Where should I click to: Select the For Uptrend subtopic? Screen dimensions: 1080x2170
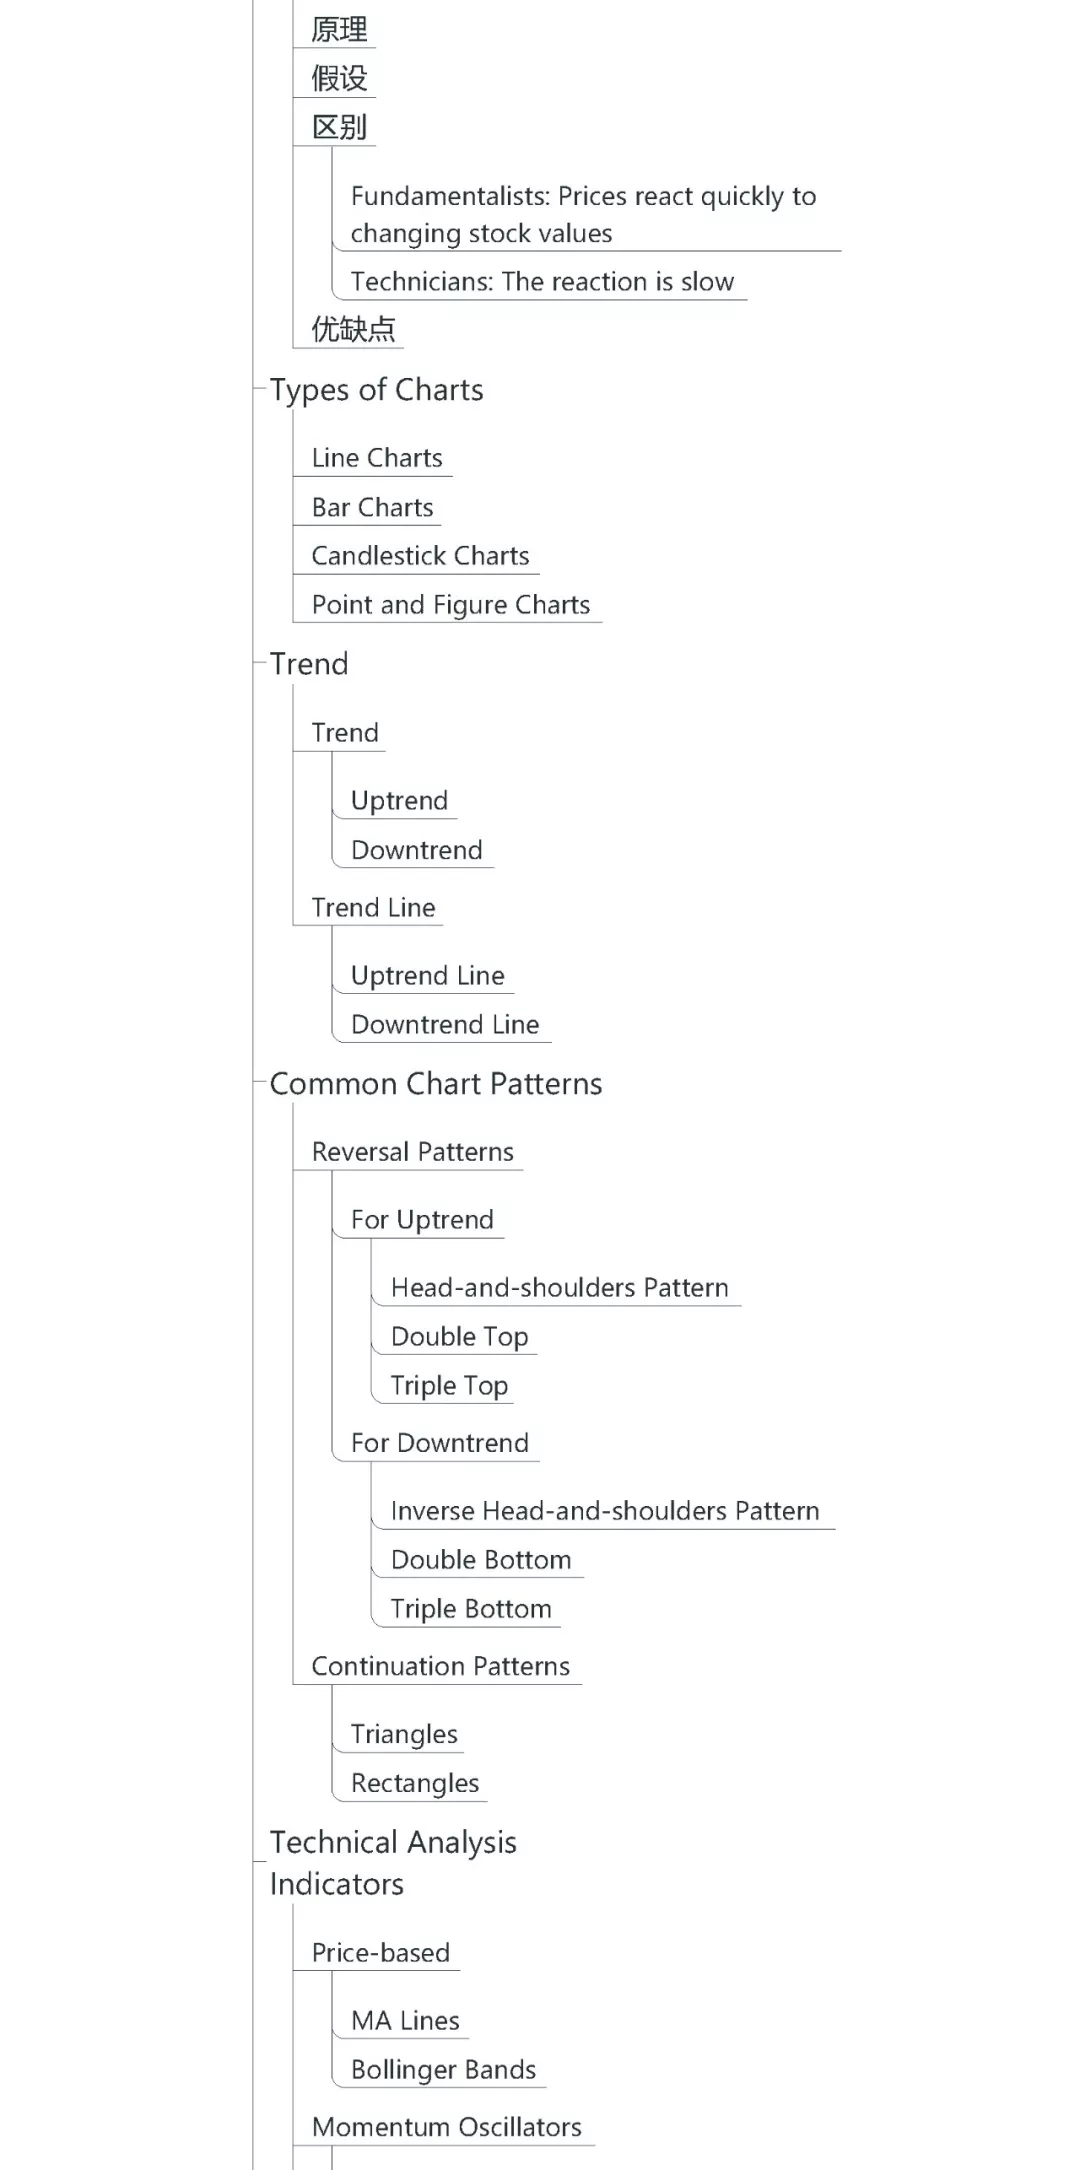(422, 1220)
